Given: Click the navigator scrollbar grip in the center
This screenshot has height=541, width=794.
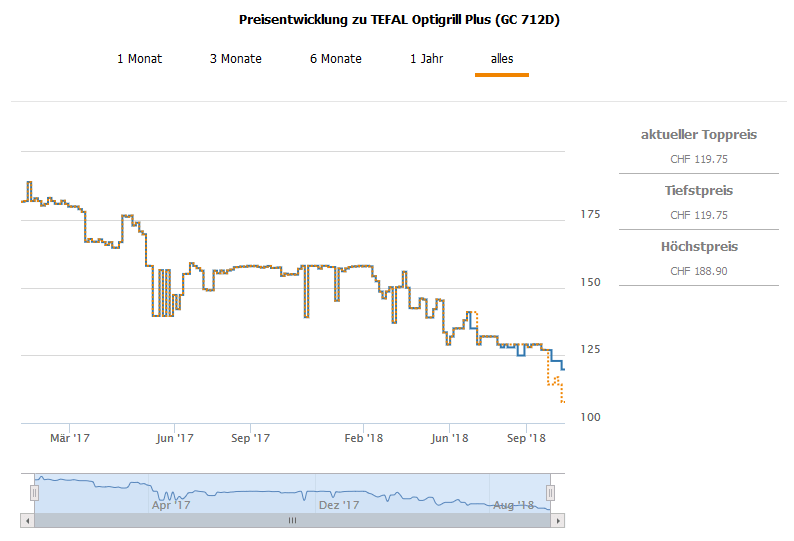Looking at the screenshot, I should 293,520.
